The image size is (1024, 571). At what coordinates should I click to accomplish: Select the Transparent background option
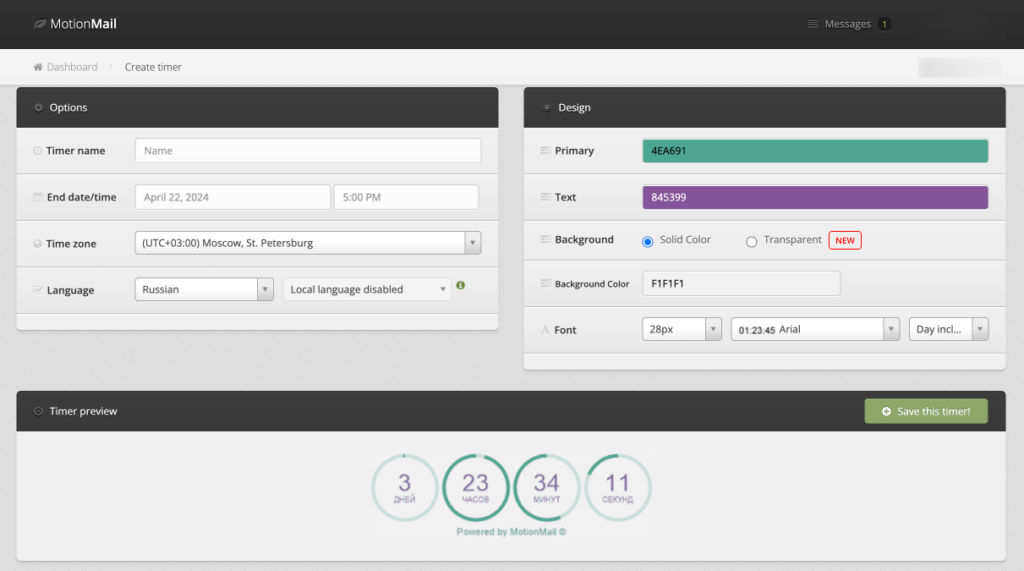click(x=751, y=242)
